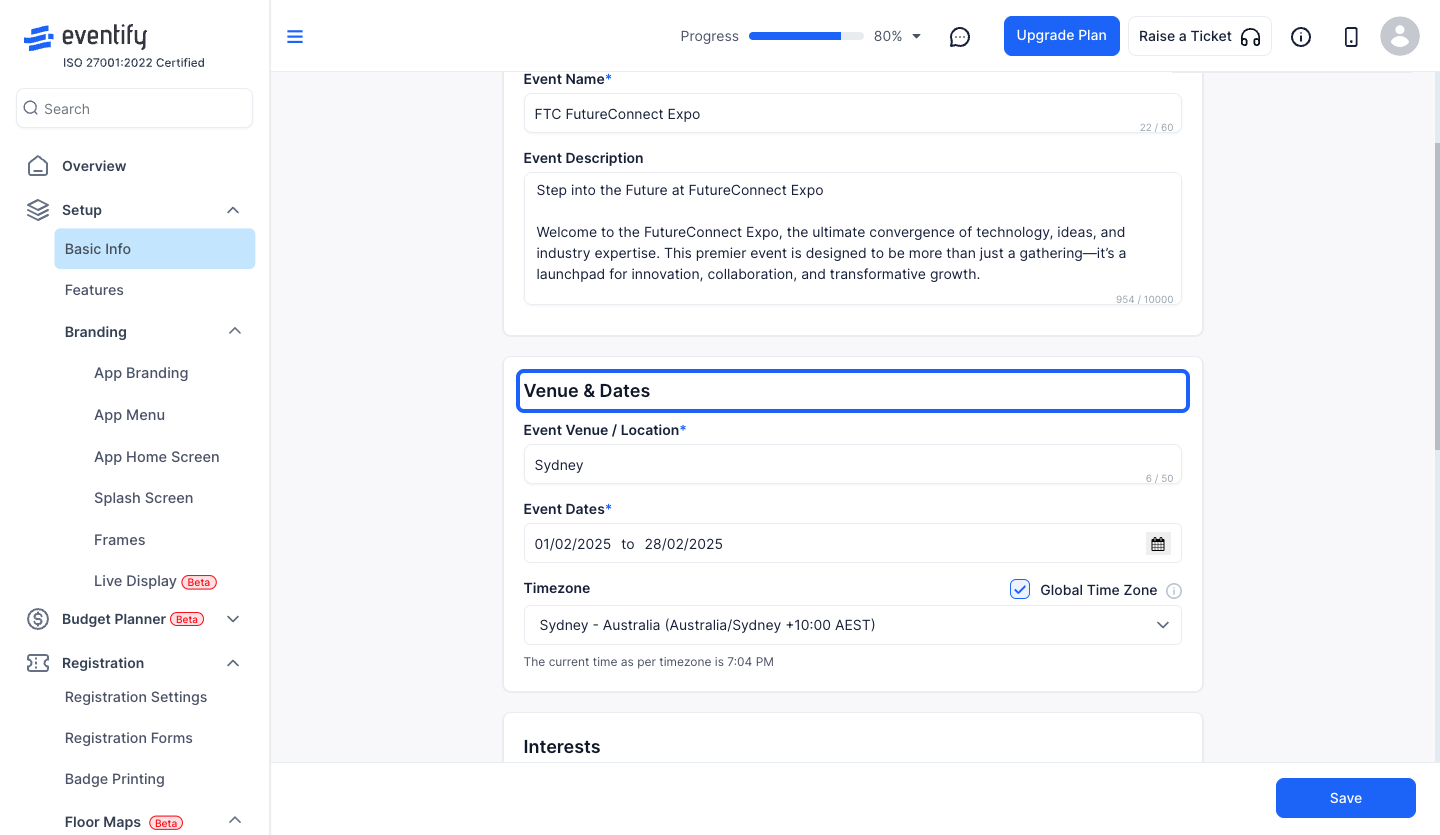Collapse the Setup section chevron
Screen dimensions: 1440x835
coord(233,210)
